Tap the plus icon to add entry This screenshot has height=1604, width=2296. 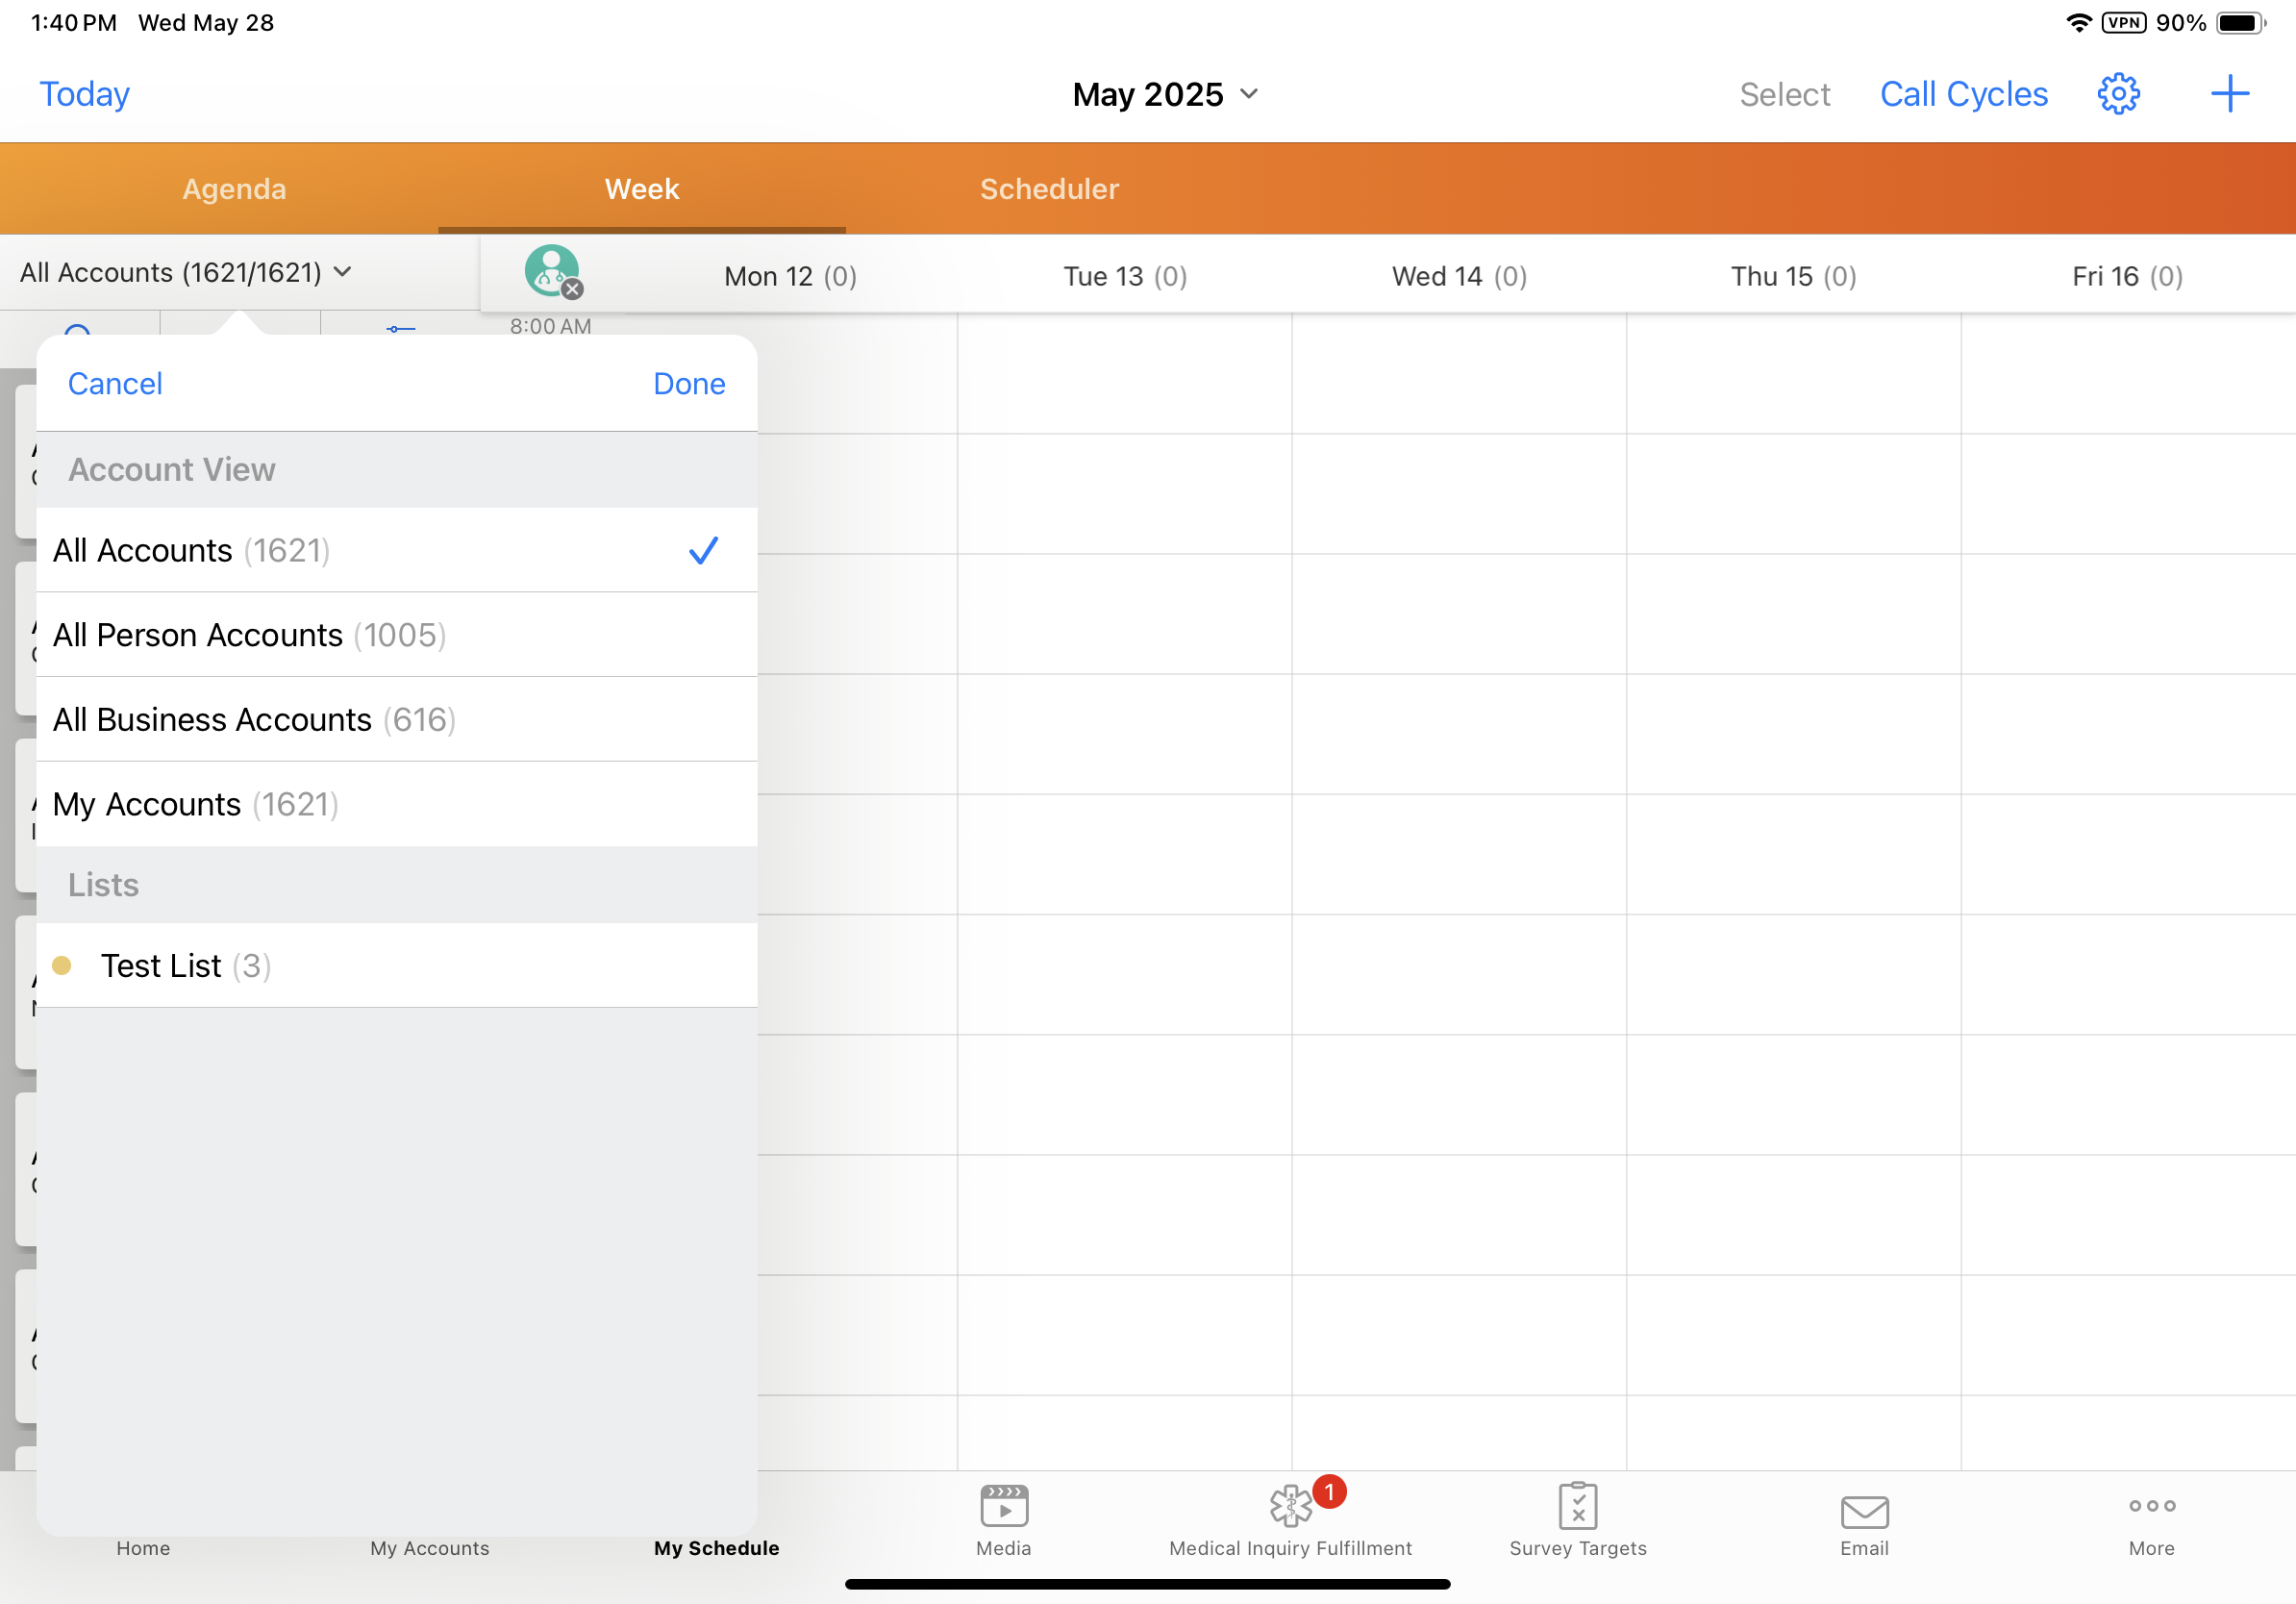click(2229, 94)
